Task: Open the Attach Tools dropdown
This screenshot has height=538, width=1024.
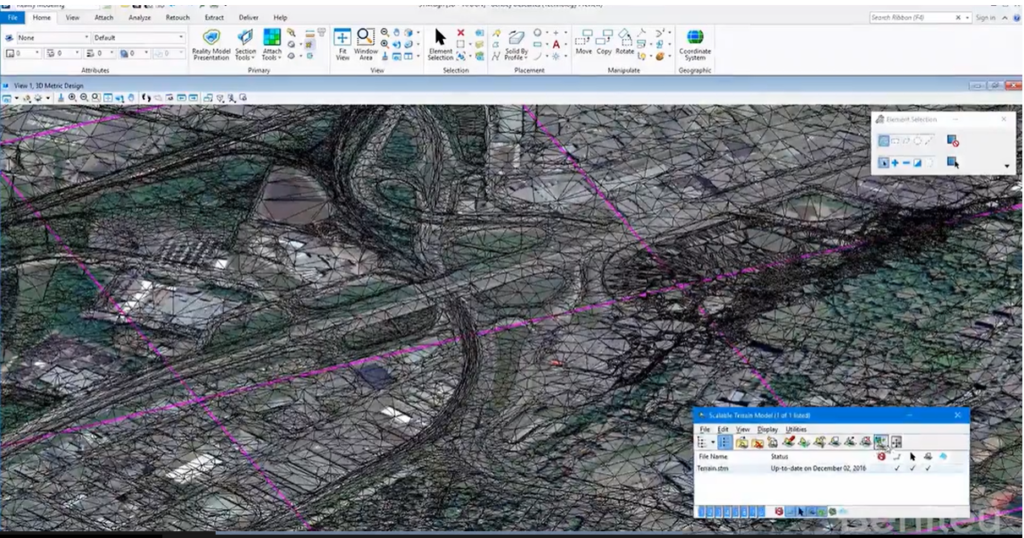Action: pos(272,44)
